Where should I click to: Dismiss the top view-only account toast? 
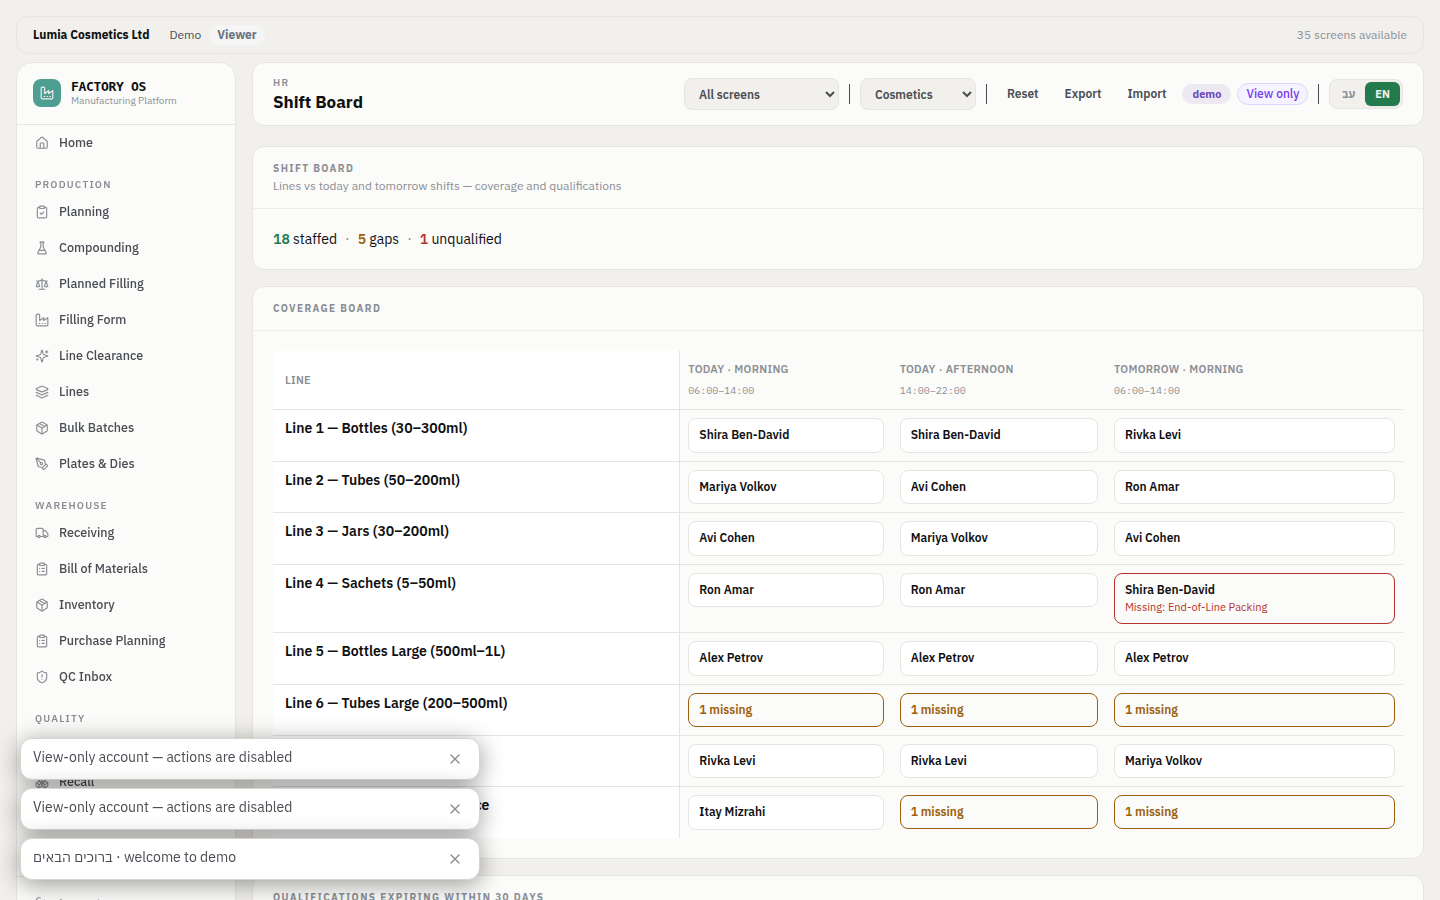455,759
